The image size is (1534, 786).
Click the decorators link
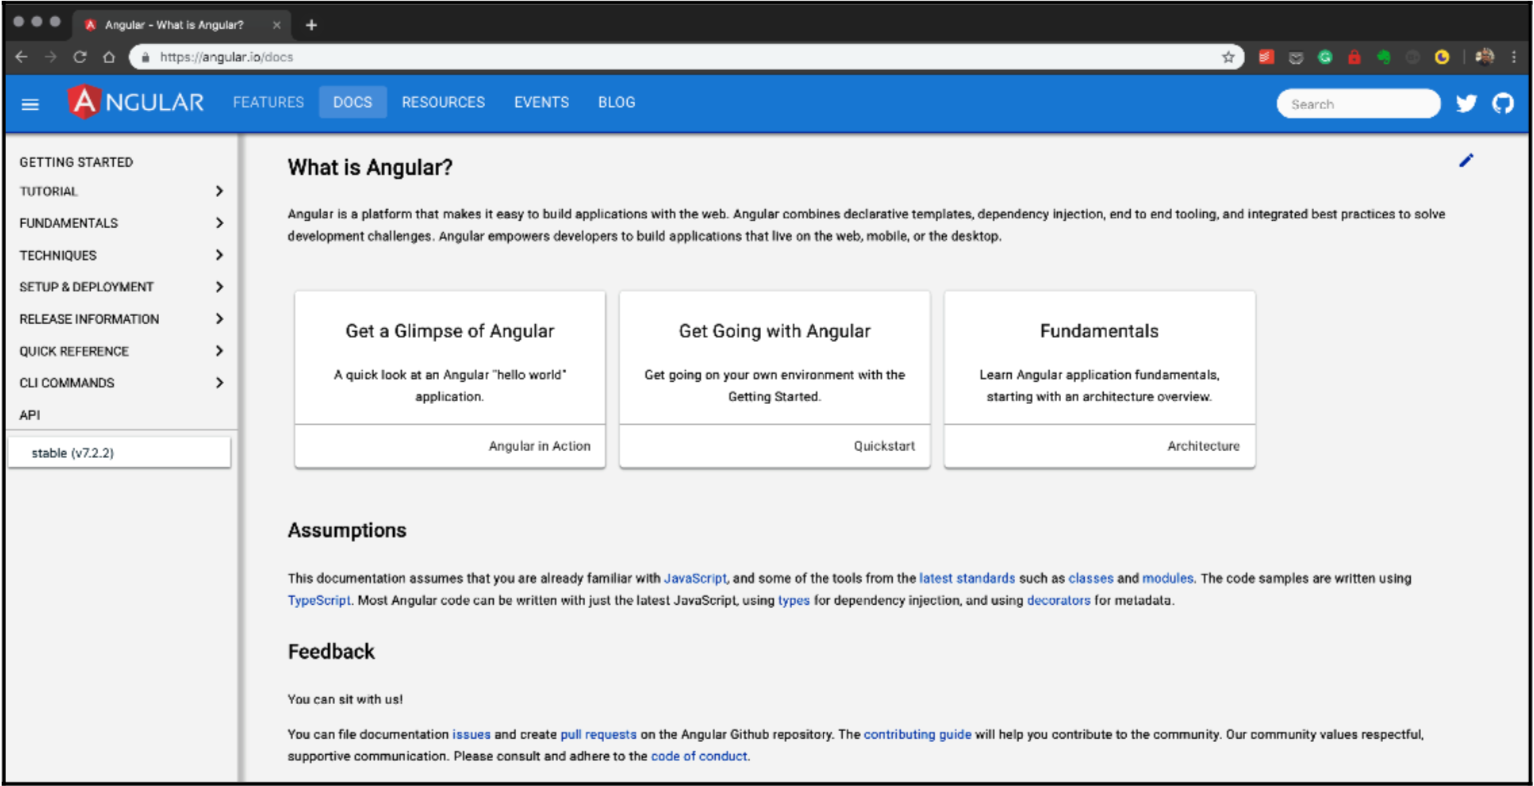1058,600
